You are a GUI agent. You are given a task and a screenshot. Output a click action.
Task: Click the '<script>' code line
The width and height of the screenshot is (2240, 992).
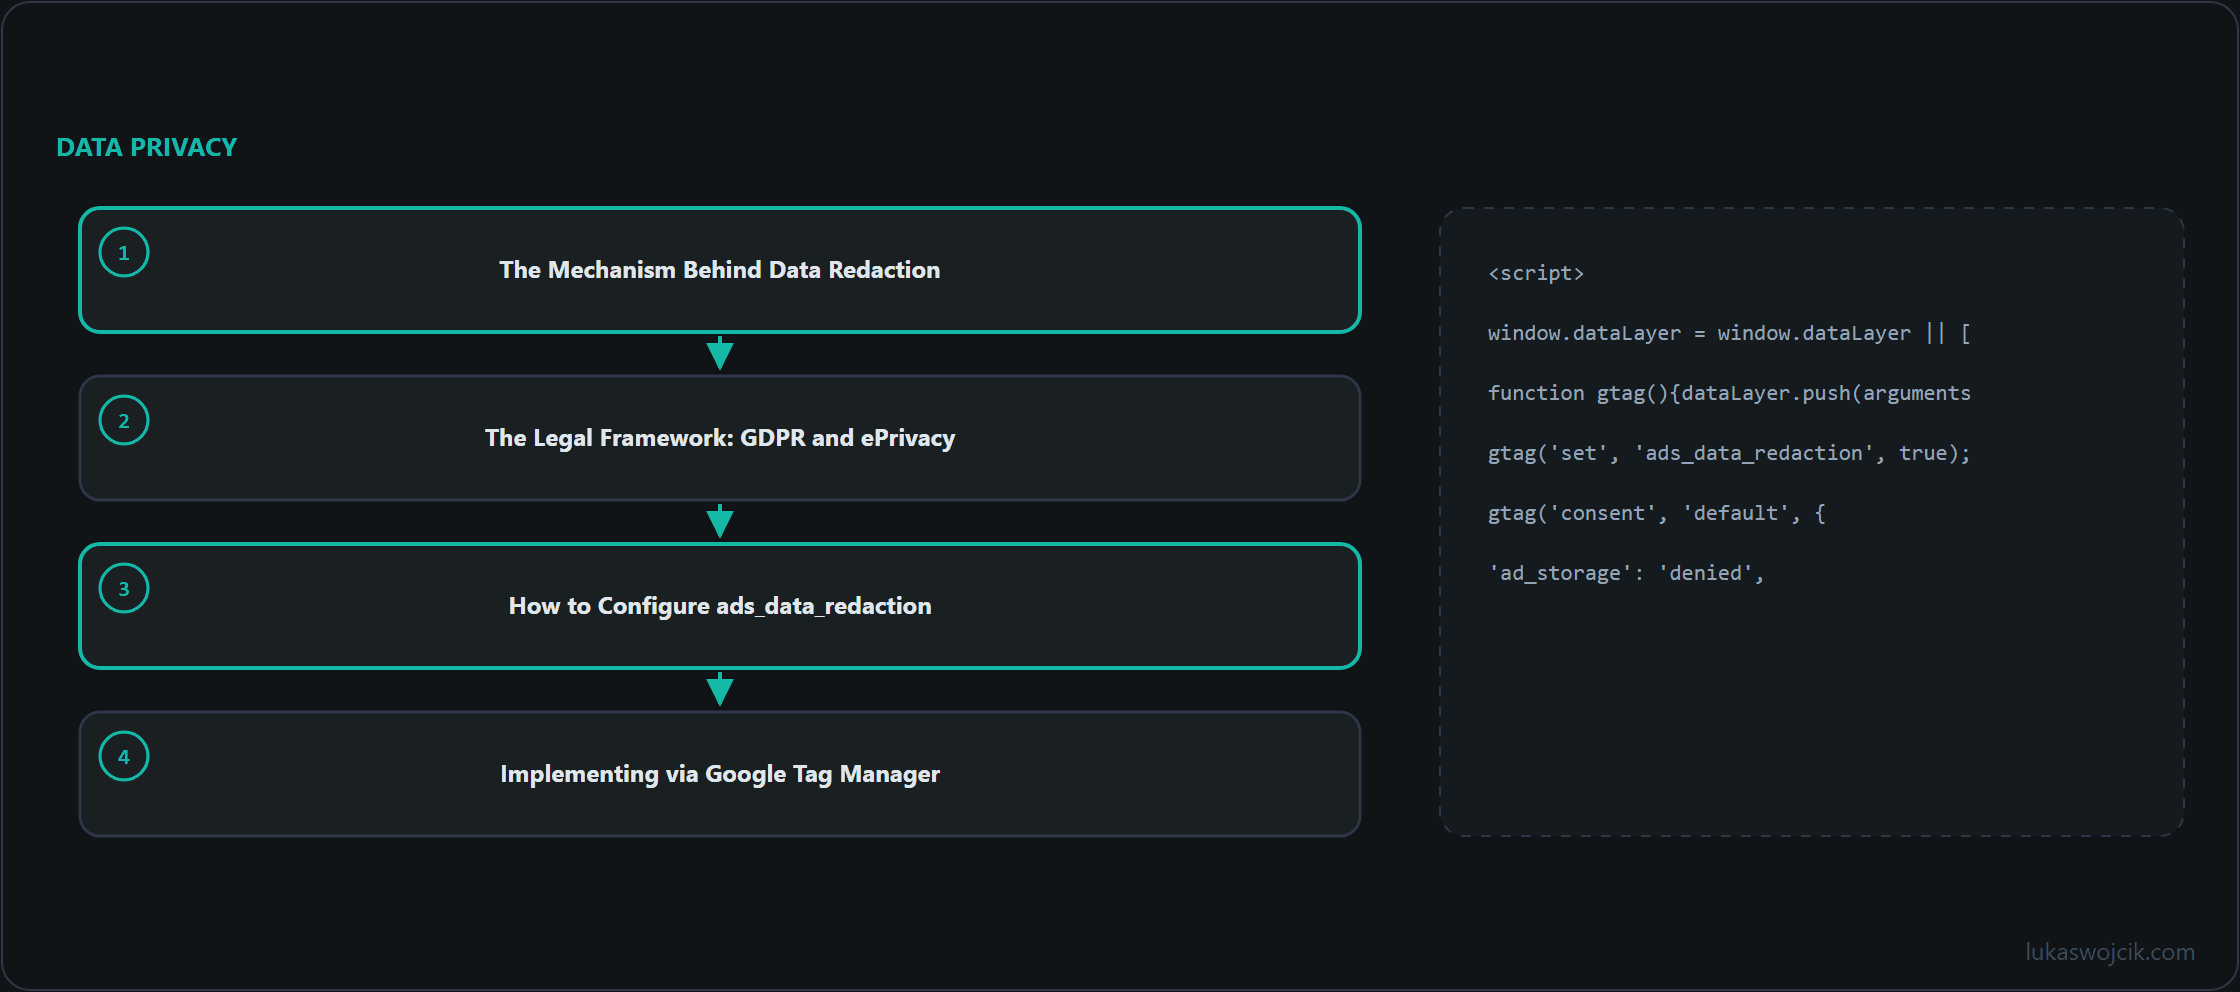point(1536,273)
